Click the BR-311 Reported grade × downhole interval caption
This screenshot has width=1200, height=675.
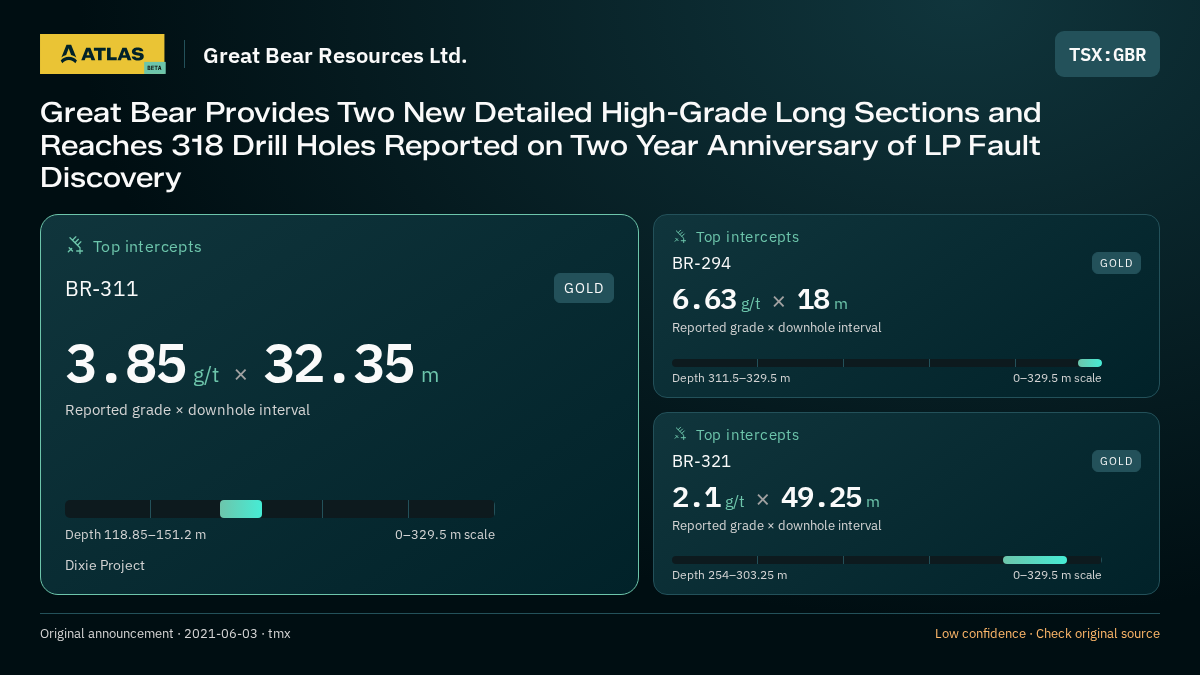click(187, 410)
